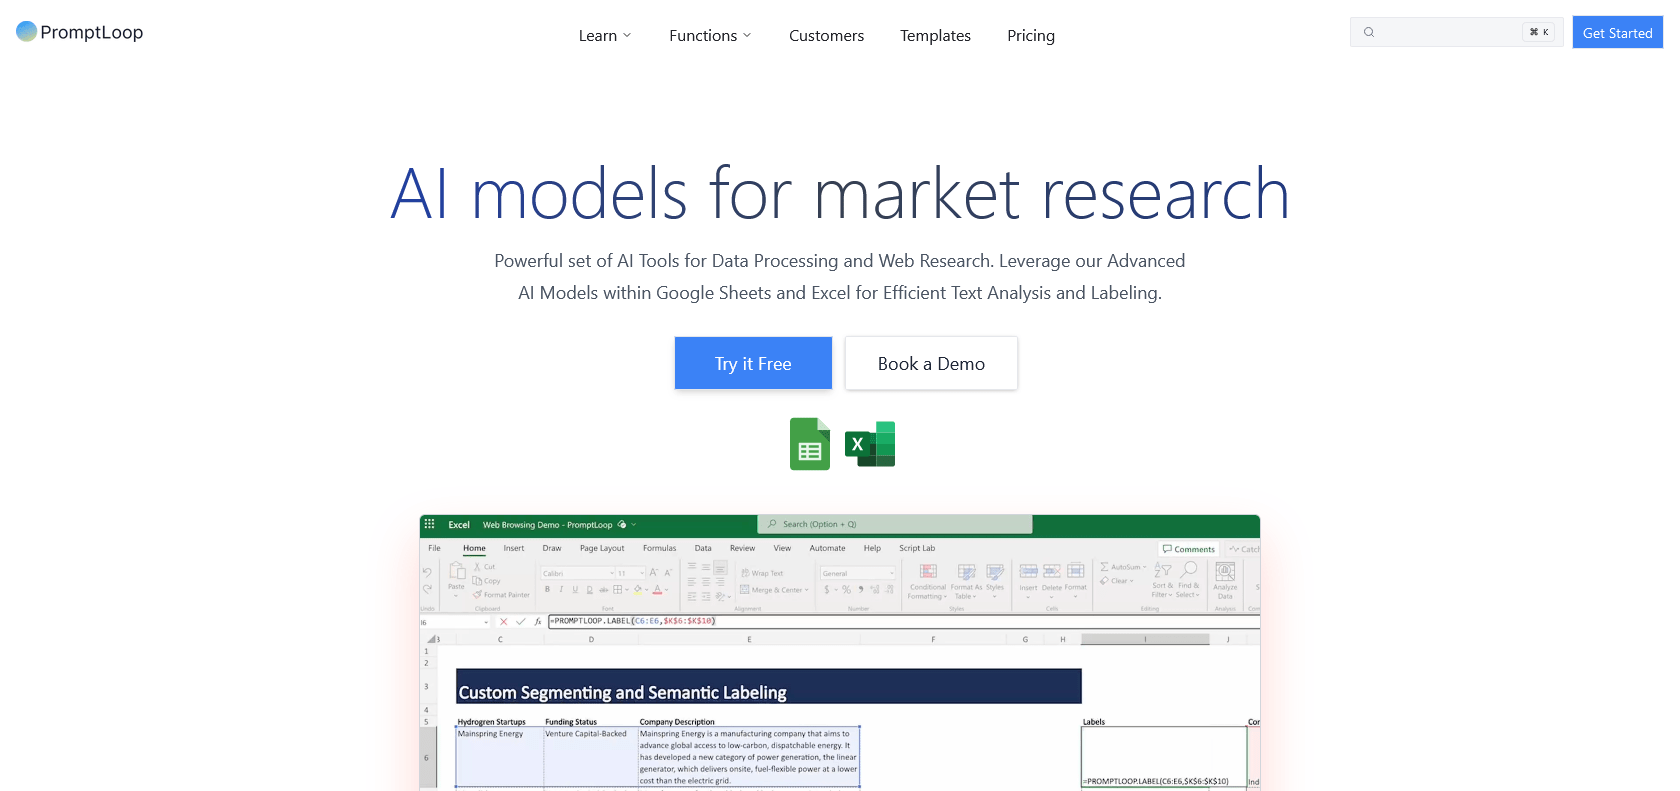Expand the Functions menu
Image resolution: width=1680 pixels, height=791 pixels.
click(710, 36)
